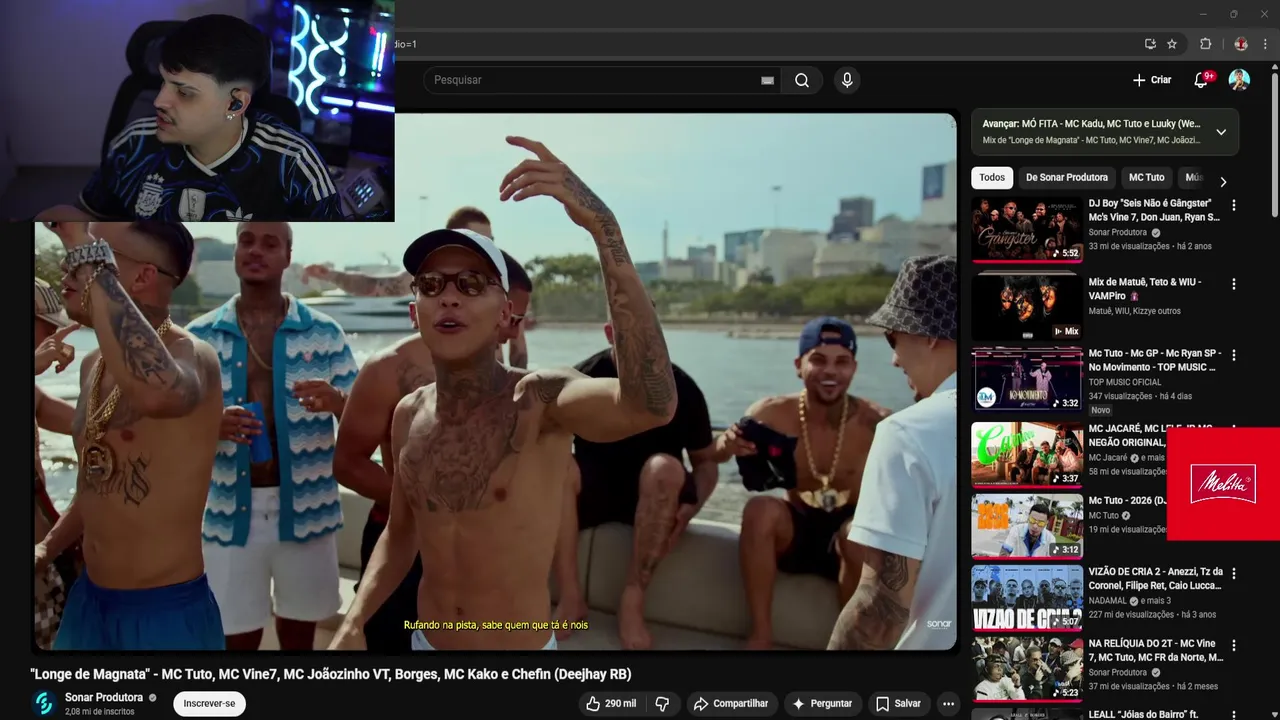Image resolution: width=1280 pixels, height=720 pixels.
Task: Dislike the video with thumbs down
Action: tap(662, 704)
